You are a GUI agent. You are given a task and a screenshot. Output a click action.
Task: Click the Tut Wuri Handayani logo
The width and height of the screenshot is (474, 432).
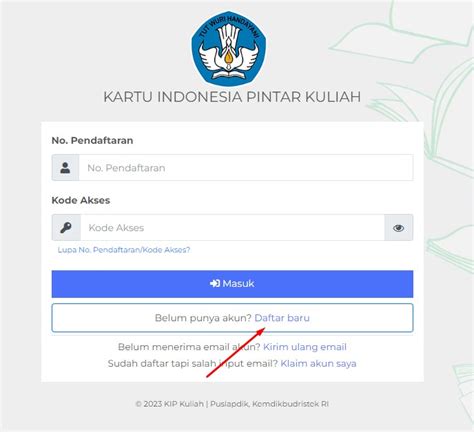(229, 49)
